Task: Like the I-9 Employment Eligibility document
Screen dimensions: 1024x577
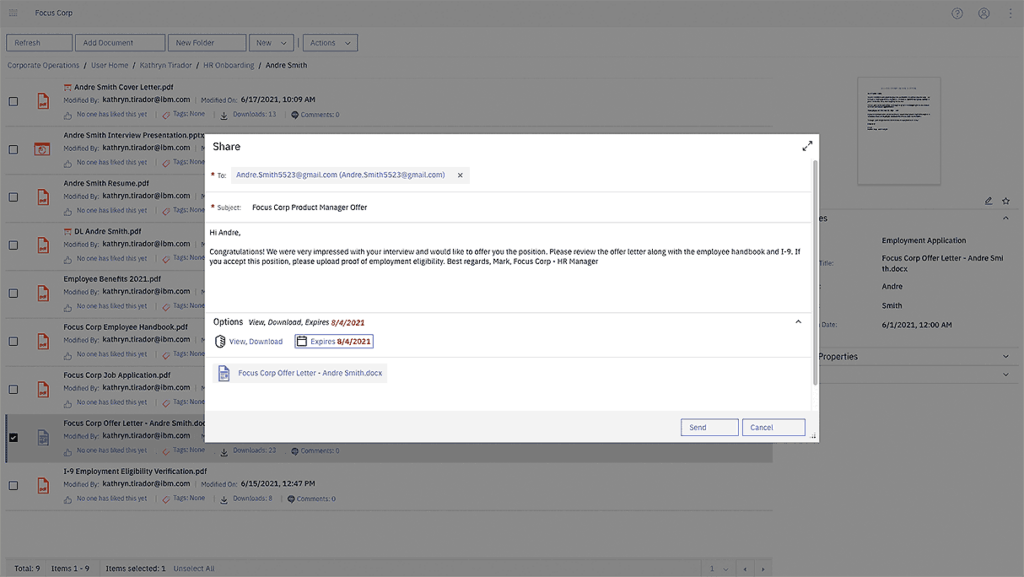Action: coord(67,499)
